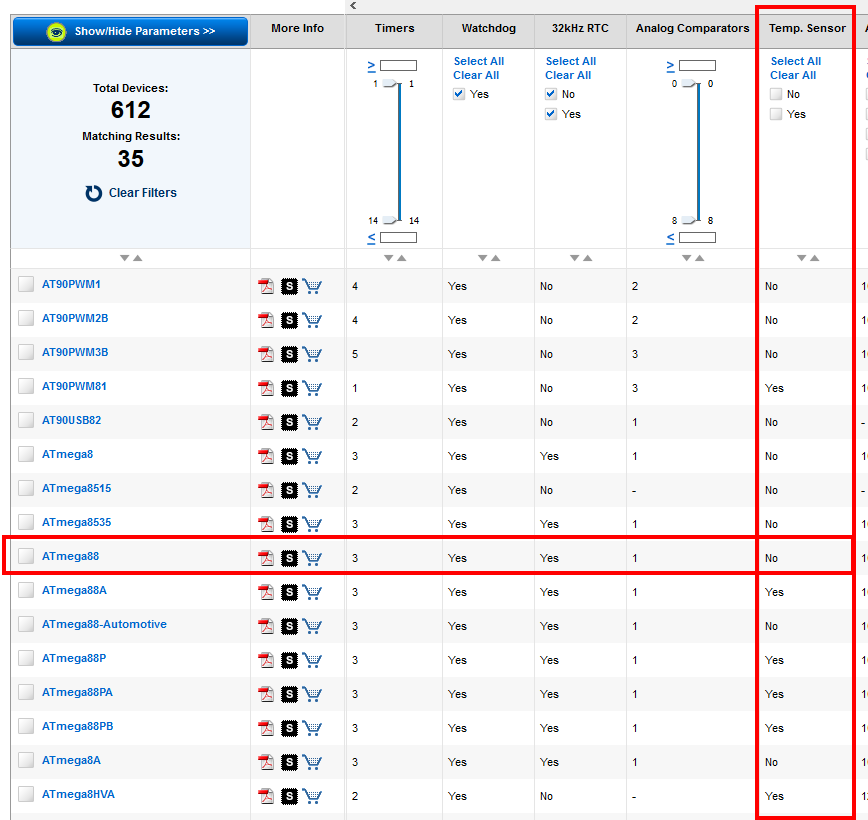Click the samples icon for ATmega8HVA

coord(289,796)
